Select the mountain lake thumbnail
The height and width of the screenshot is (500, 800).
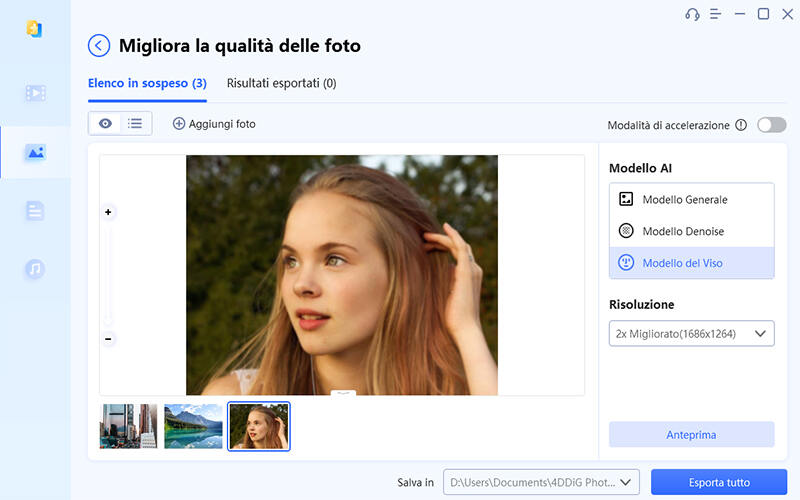(x=193, y=426)
